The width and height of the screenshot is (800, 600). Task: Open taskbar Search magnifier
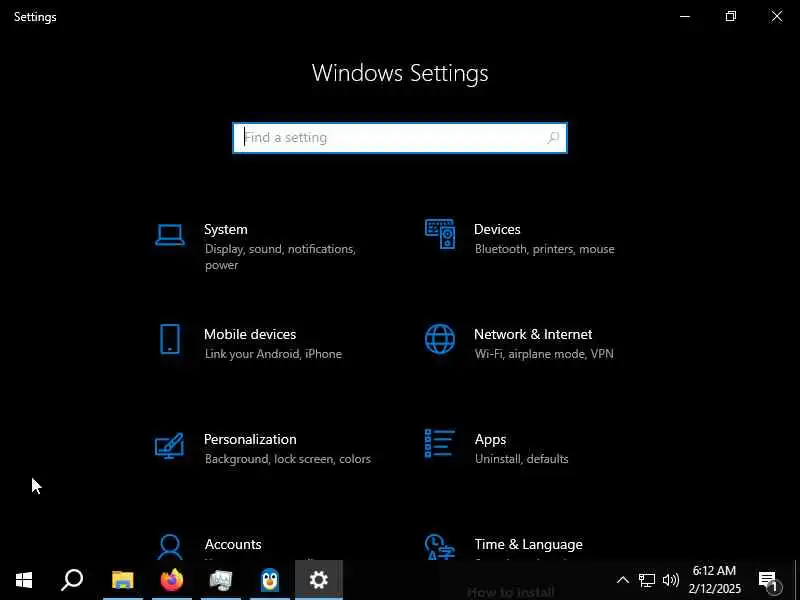click(72, 580)
